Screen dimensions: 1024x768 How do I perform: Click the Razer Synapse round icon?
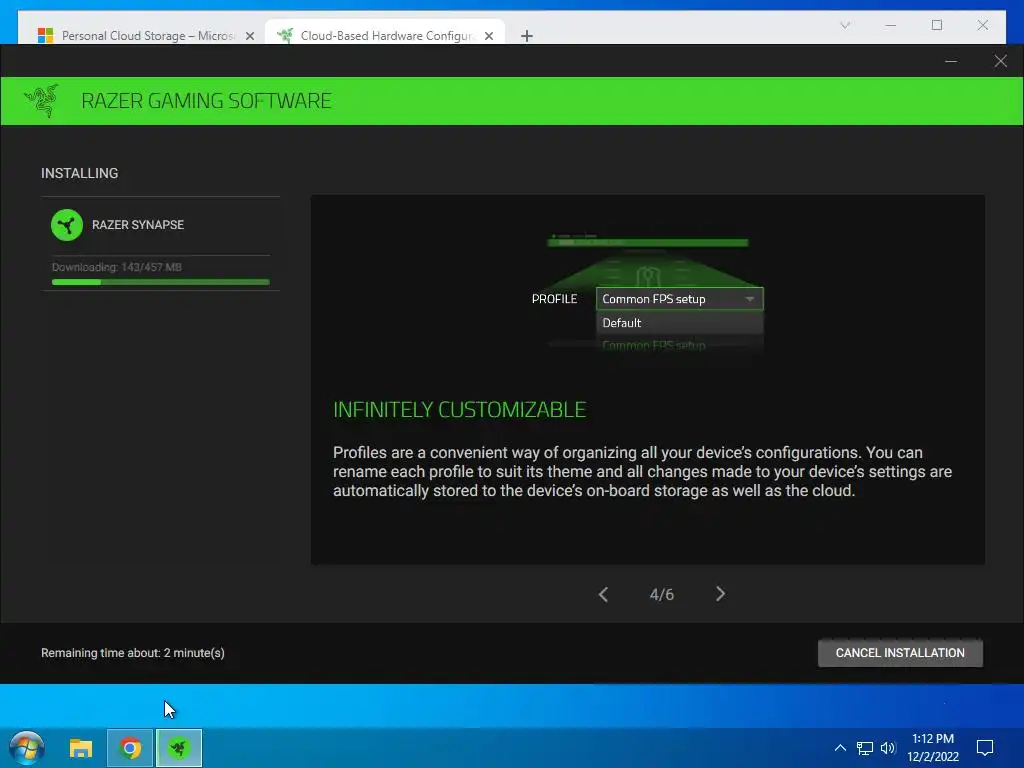coord(67,225)
